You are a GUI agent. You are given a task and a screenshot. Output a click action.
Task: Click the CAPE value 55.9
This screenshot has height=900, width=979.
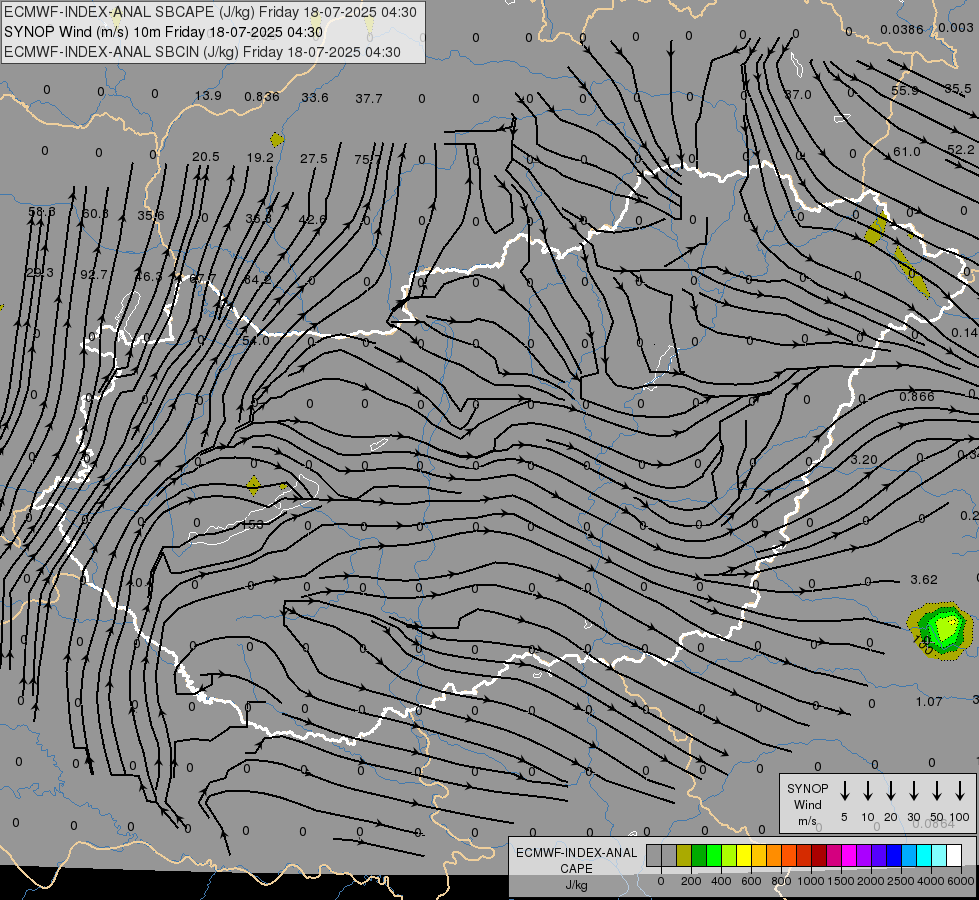click(905, 91)
